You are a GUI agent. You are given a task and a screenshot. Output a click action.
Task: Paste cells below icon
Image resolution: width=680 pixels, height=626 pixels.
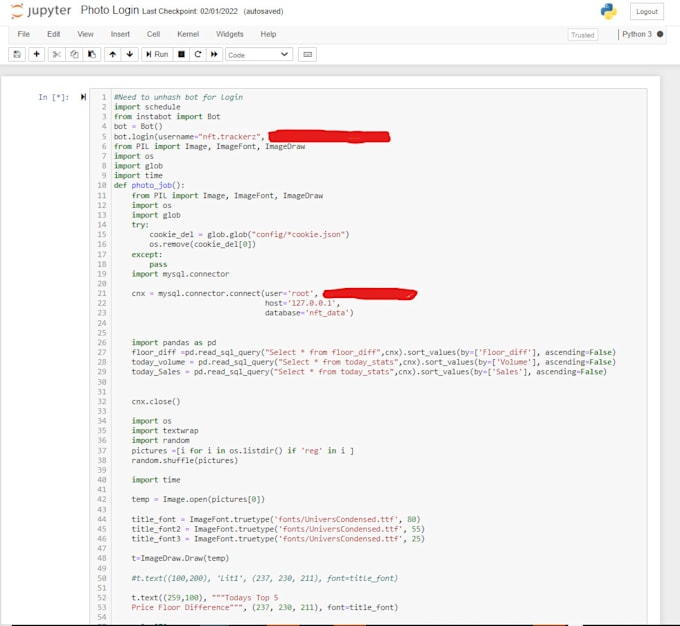[92, 54]
